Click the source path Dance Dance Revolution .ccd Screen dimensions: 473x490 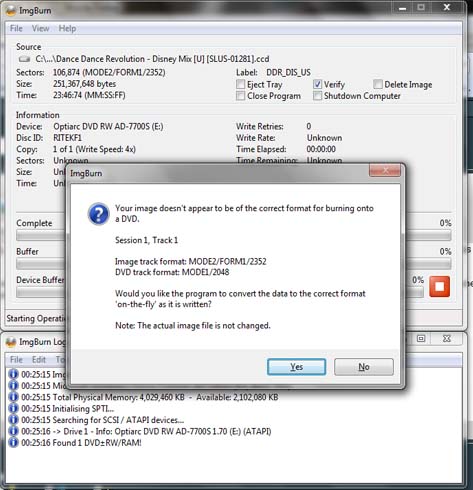click(x=152, y=59)
